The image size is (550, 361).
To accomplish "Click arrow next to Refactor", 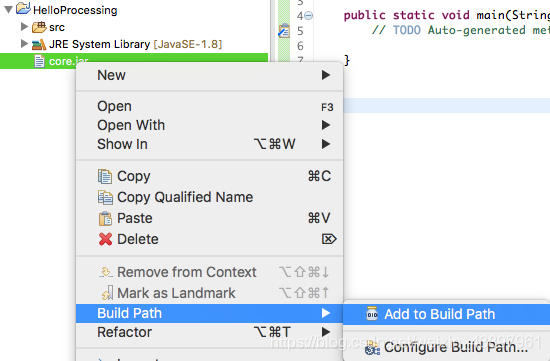I will point(326,332).
